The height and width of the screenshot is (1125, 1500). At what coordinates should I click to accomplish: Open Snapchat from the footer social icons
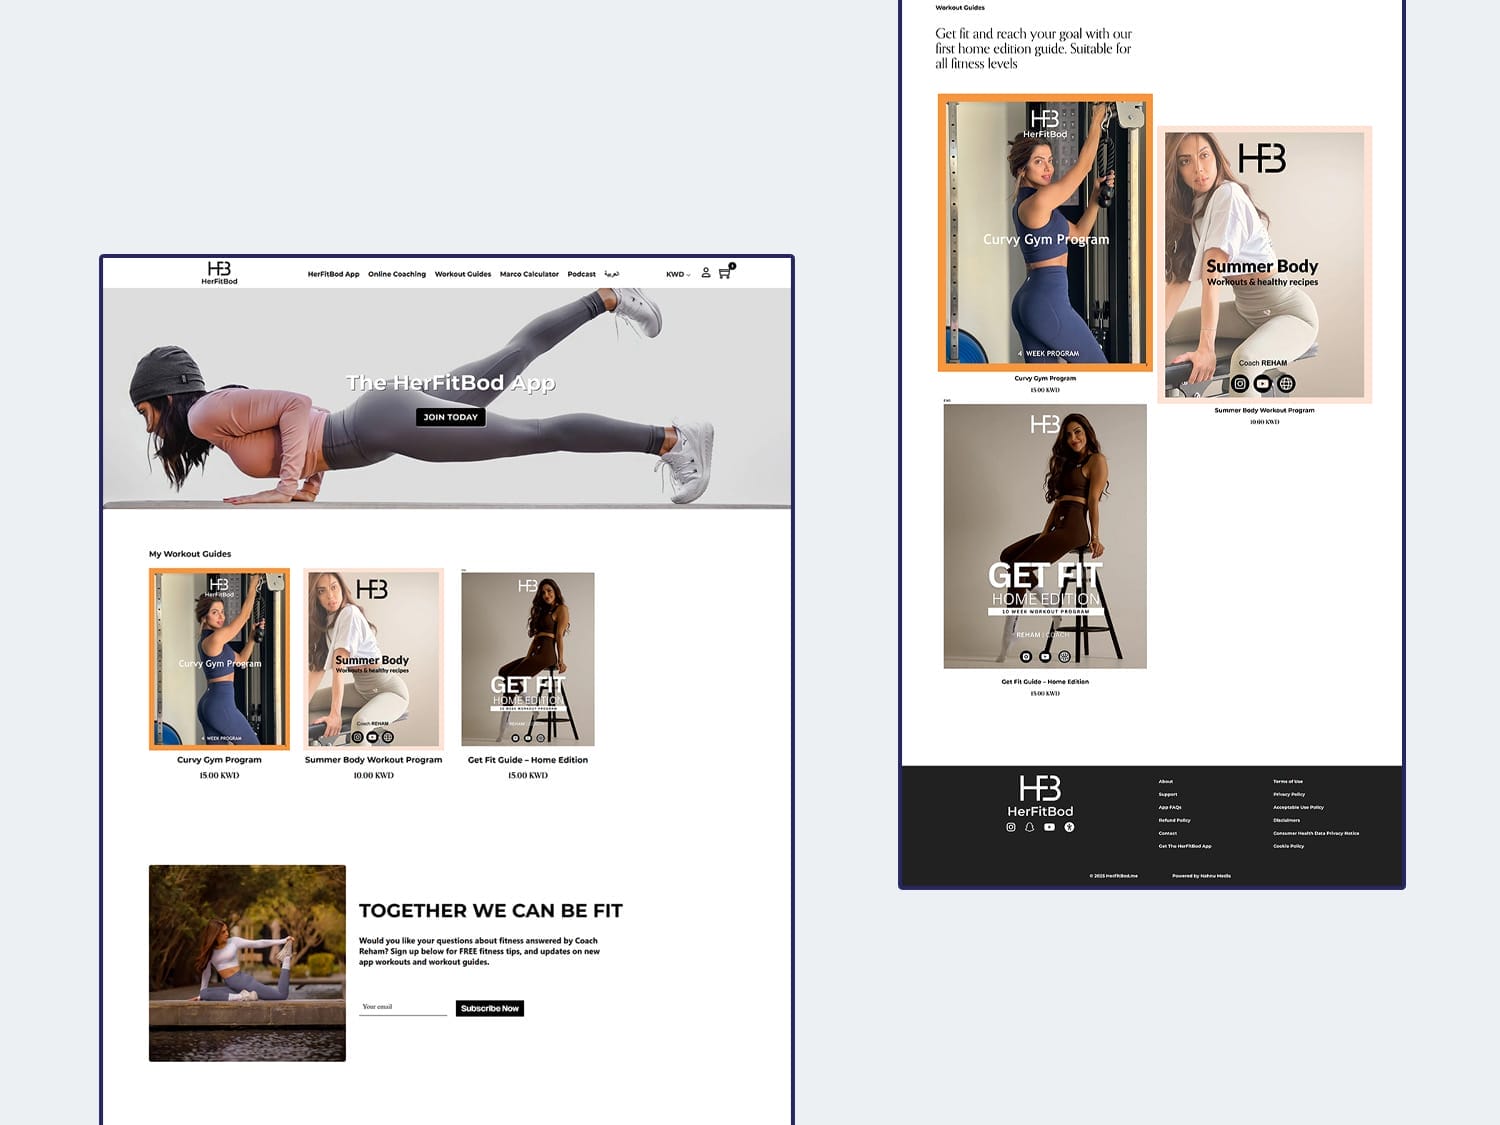(1030, 827)
